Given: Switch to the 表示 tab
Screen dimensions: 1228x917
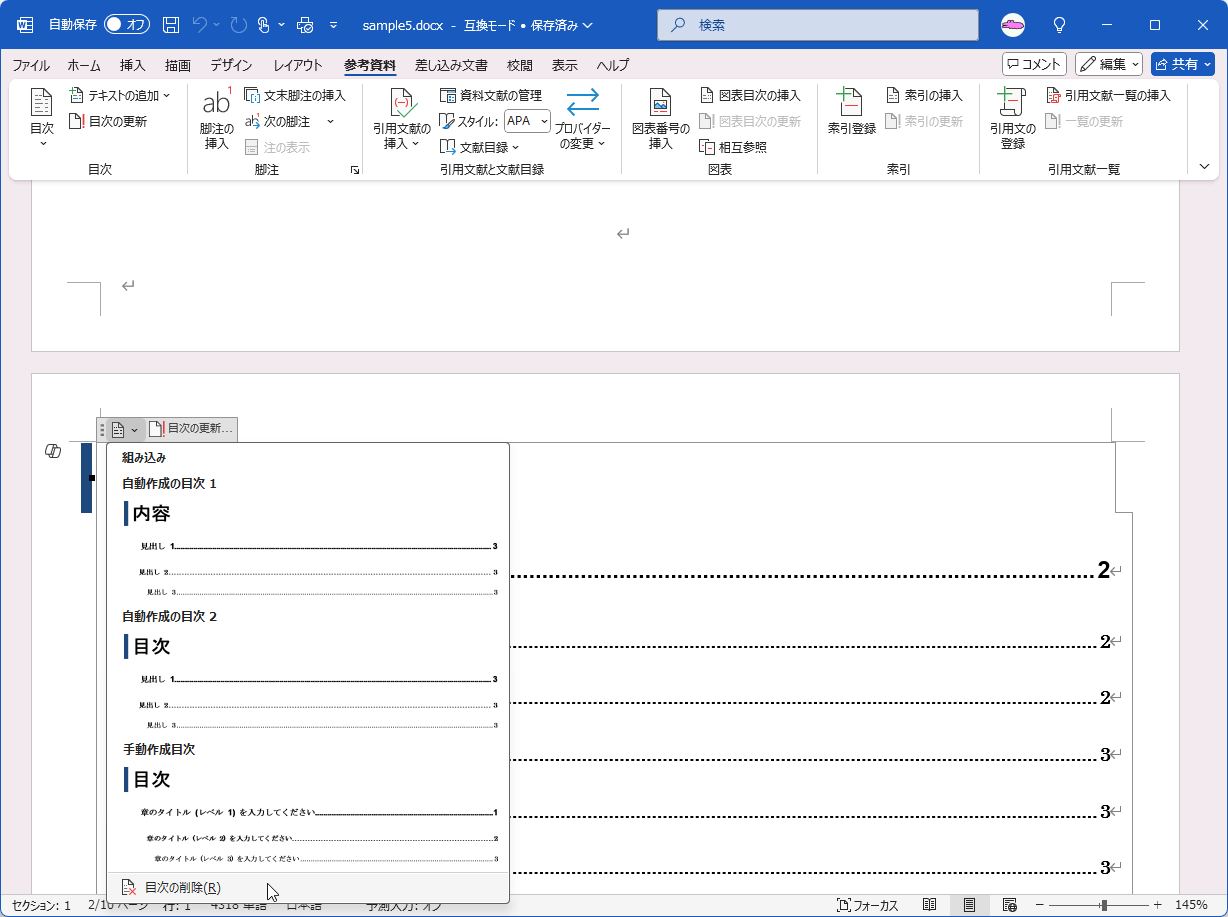Looking at the screenshot, I should [x=564, y=65].
